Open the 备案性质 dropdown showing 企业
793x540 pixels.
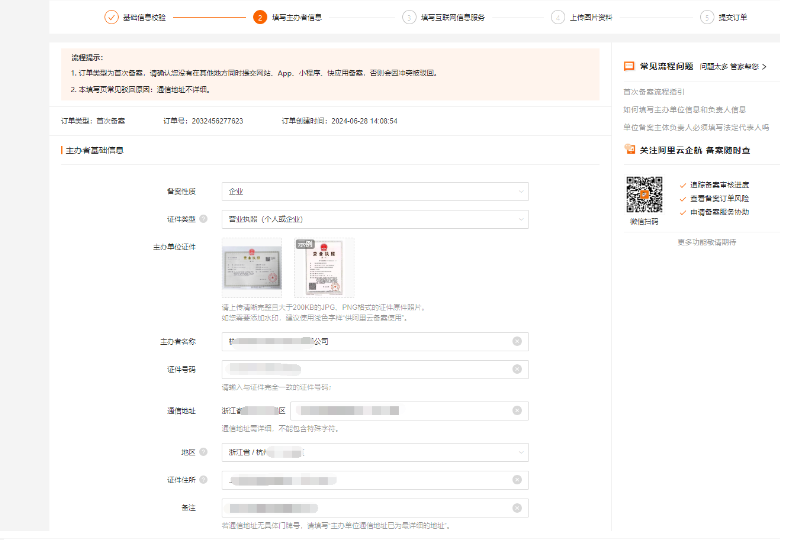pyautogui.click(x=374, y=192)
